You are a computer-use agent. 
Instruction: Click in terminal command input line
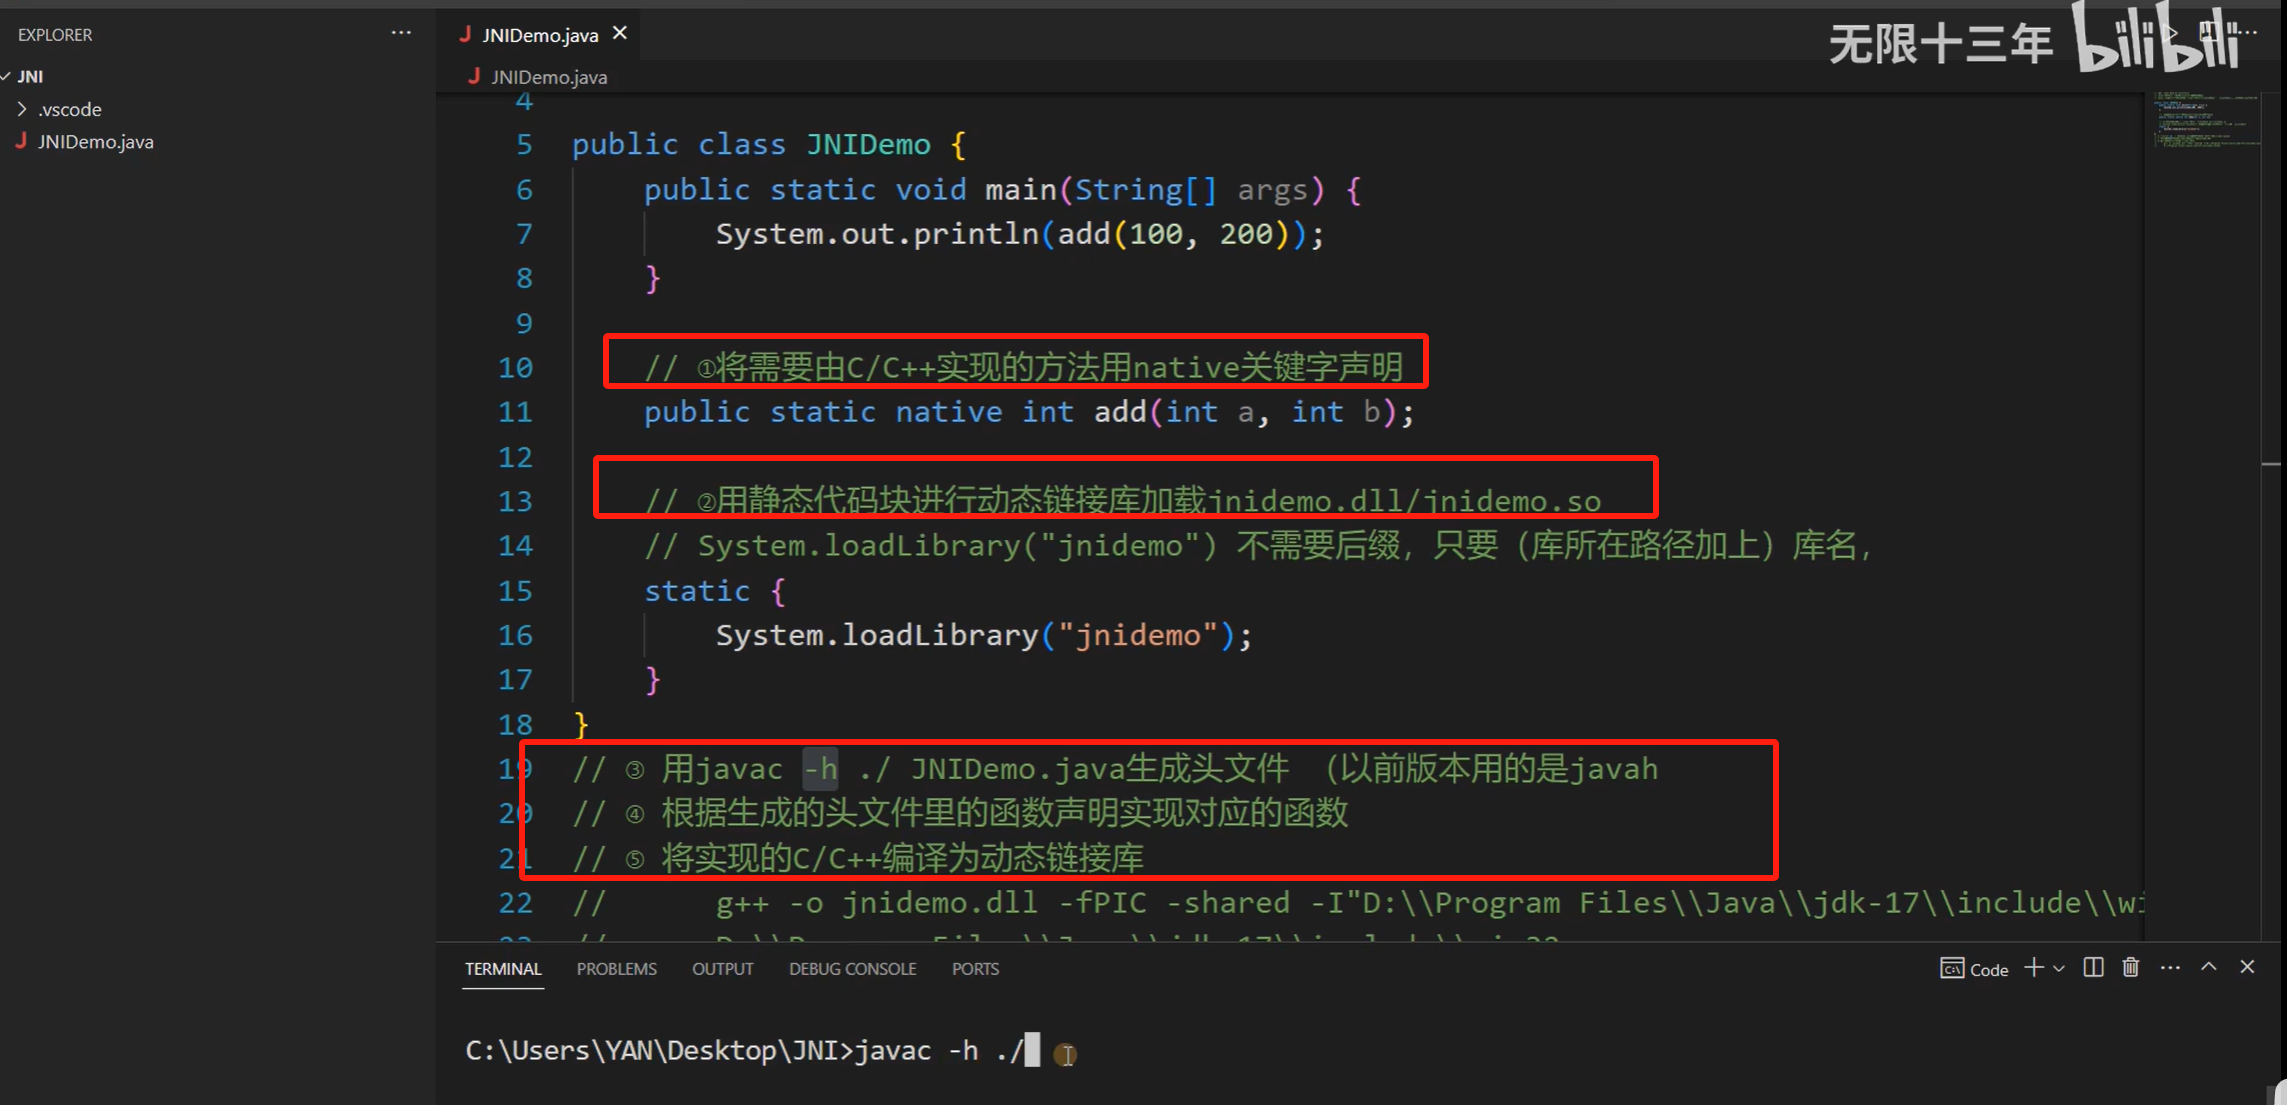coord(1200,1051)
